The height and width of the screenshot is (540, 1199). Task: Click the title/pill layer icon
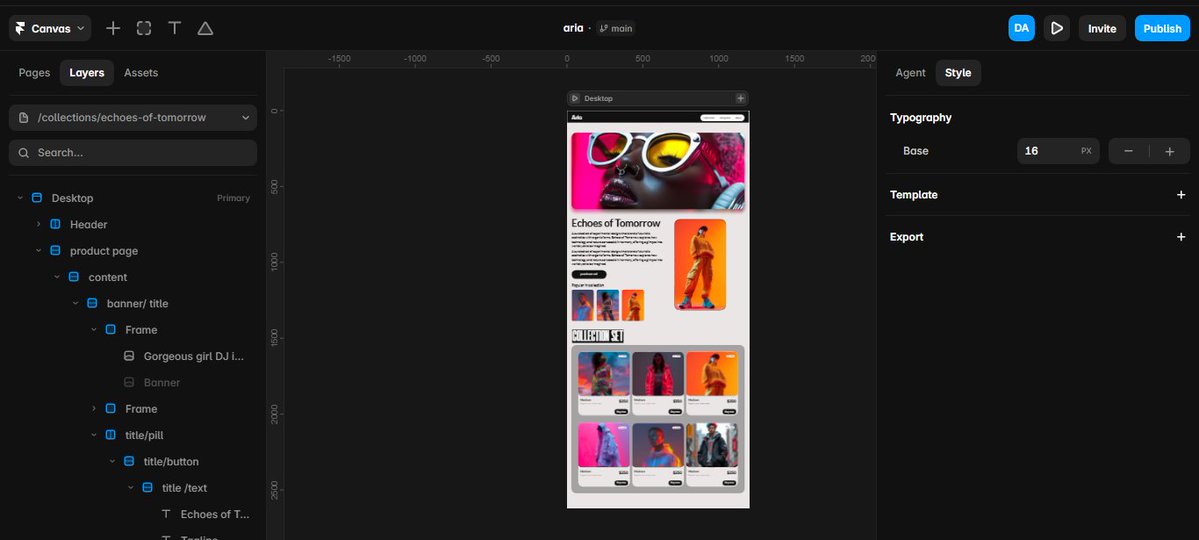click(x=111, y=435)
